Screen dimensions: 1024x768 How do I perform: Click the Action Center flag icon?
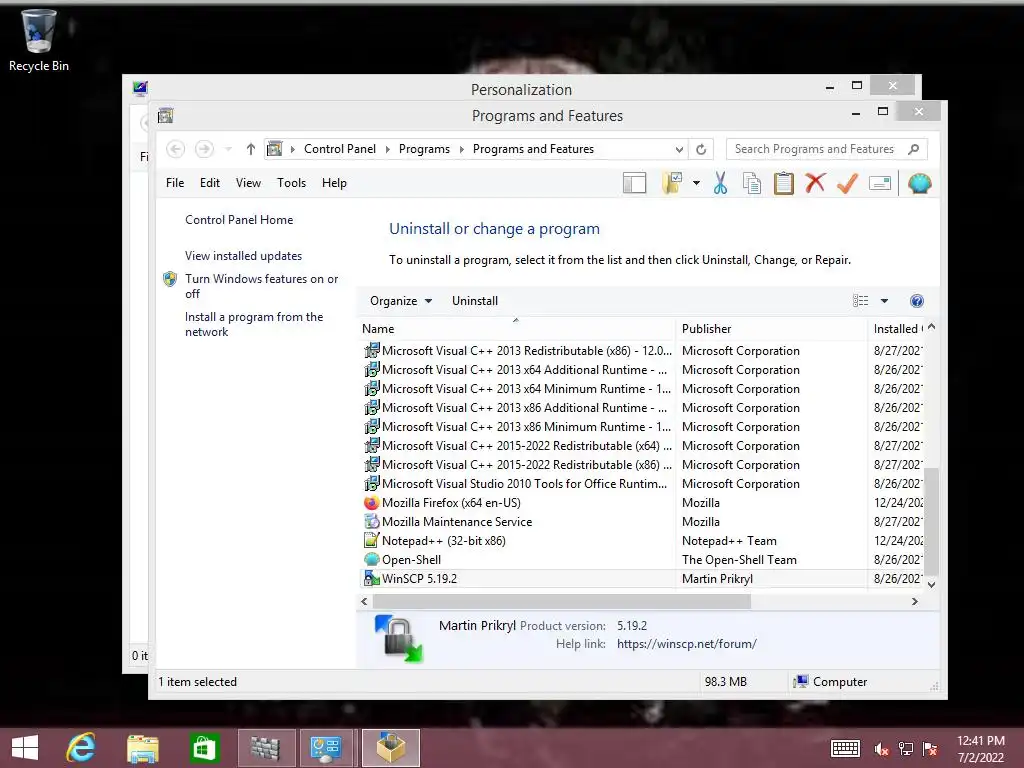930,748
